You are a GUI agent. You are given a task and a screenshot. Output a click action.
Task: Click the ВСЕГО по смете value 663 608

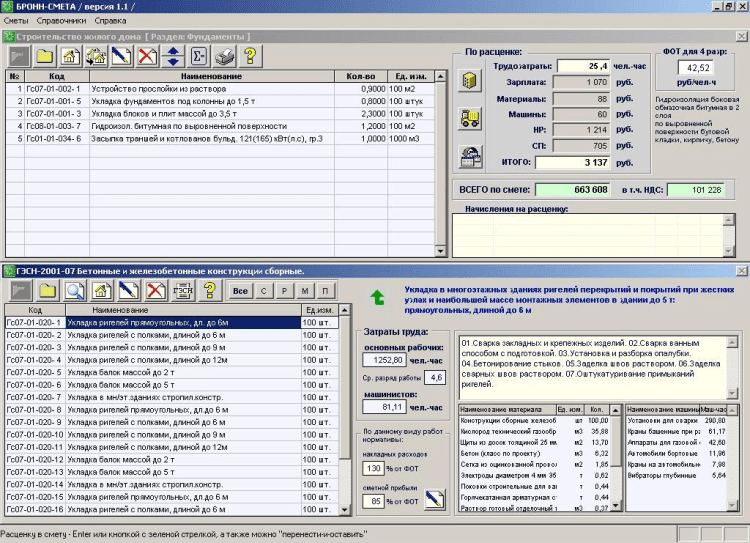click(x=572, y=190)
